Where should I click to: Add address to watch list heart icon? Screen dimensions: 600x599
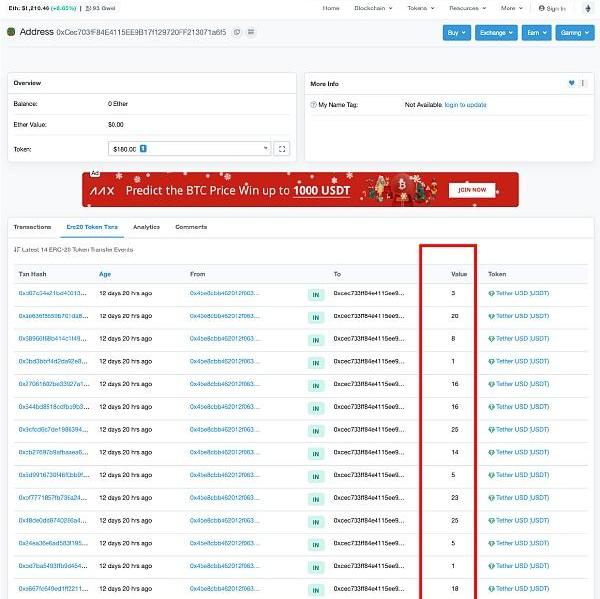[x=571, y=83]
